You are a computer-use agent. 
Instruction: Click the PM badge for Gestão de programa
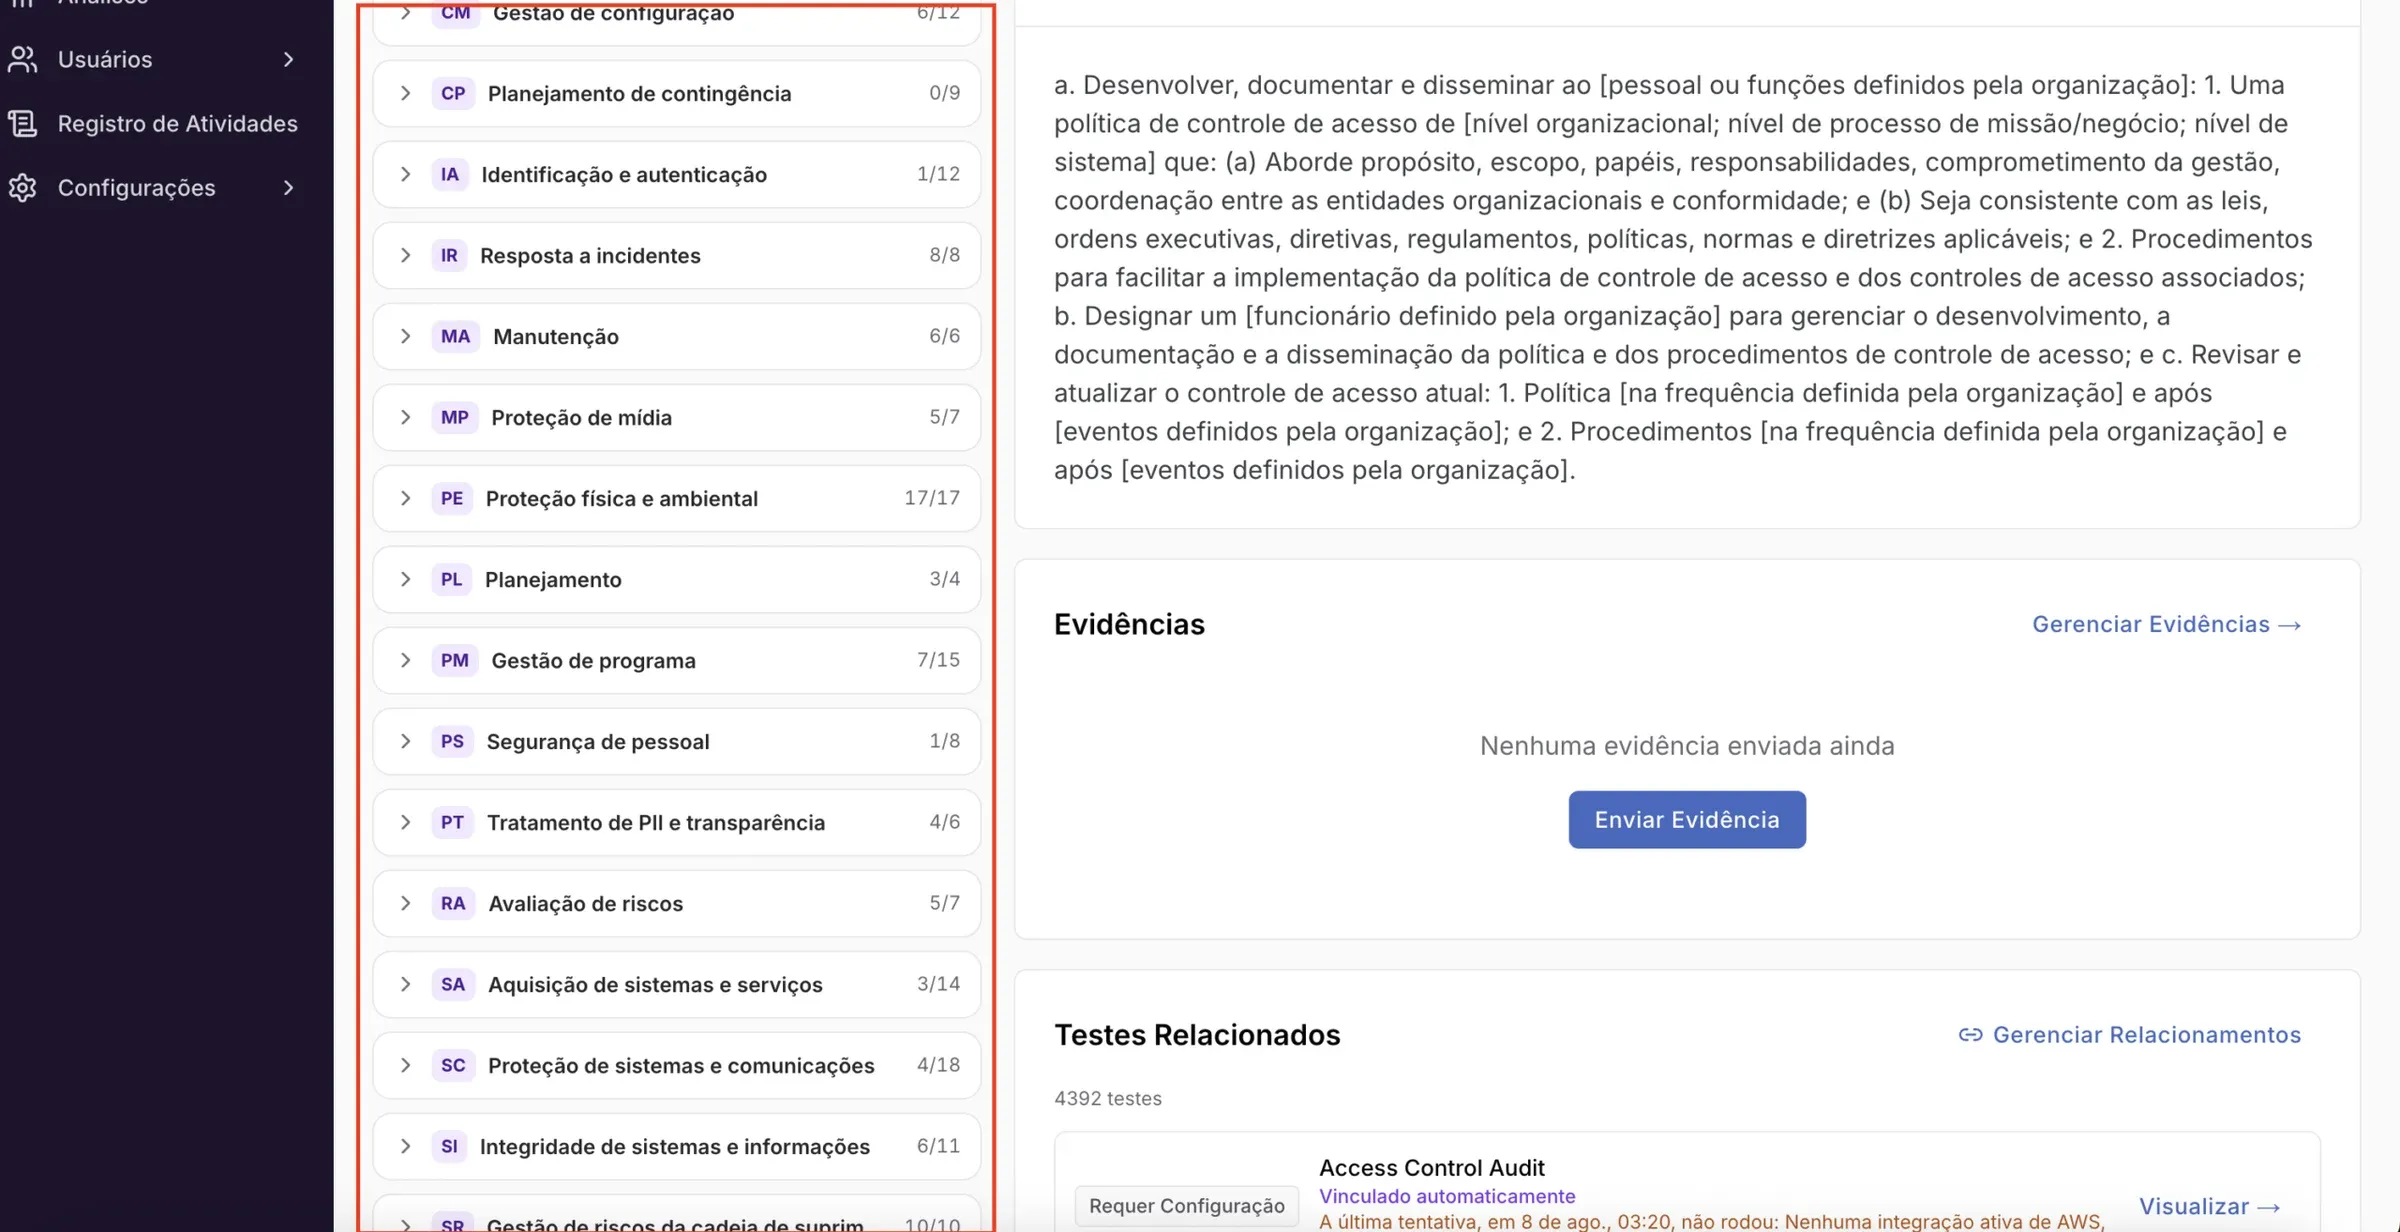tap(455, 660)
